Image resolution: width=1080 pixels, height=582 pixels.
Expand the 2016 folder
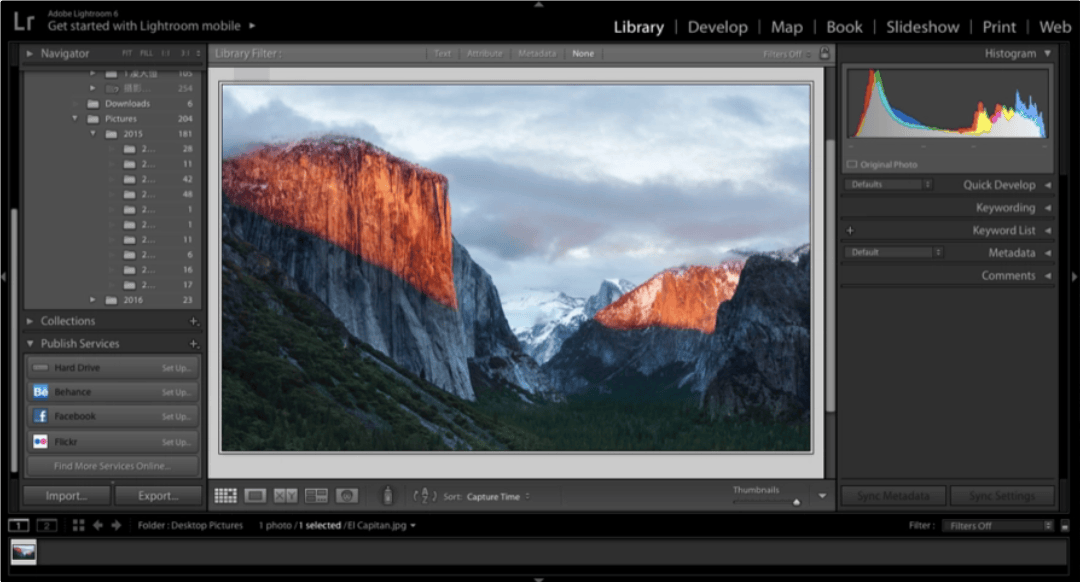(x=93, y=300)
